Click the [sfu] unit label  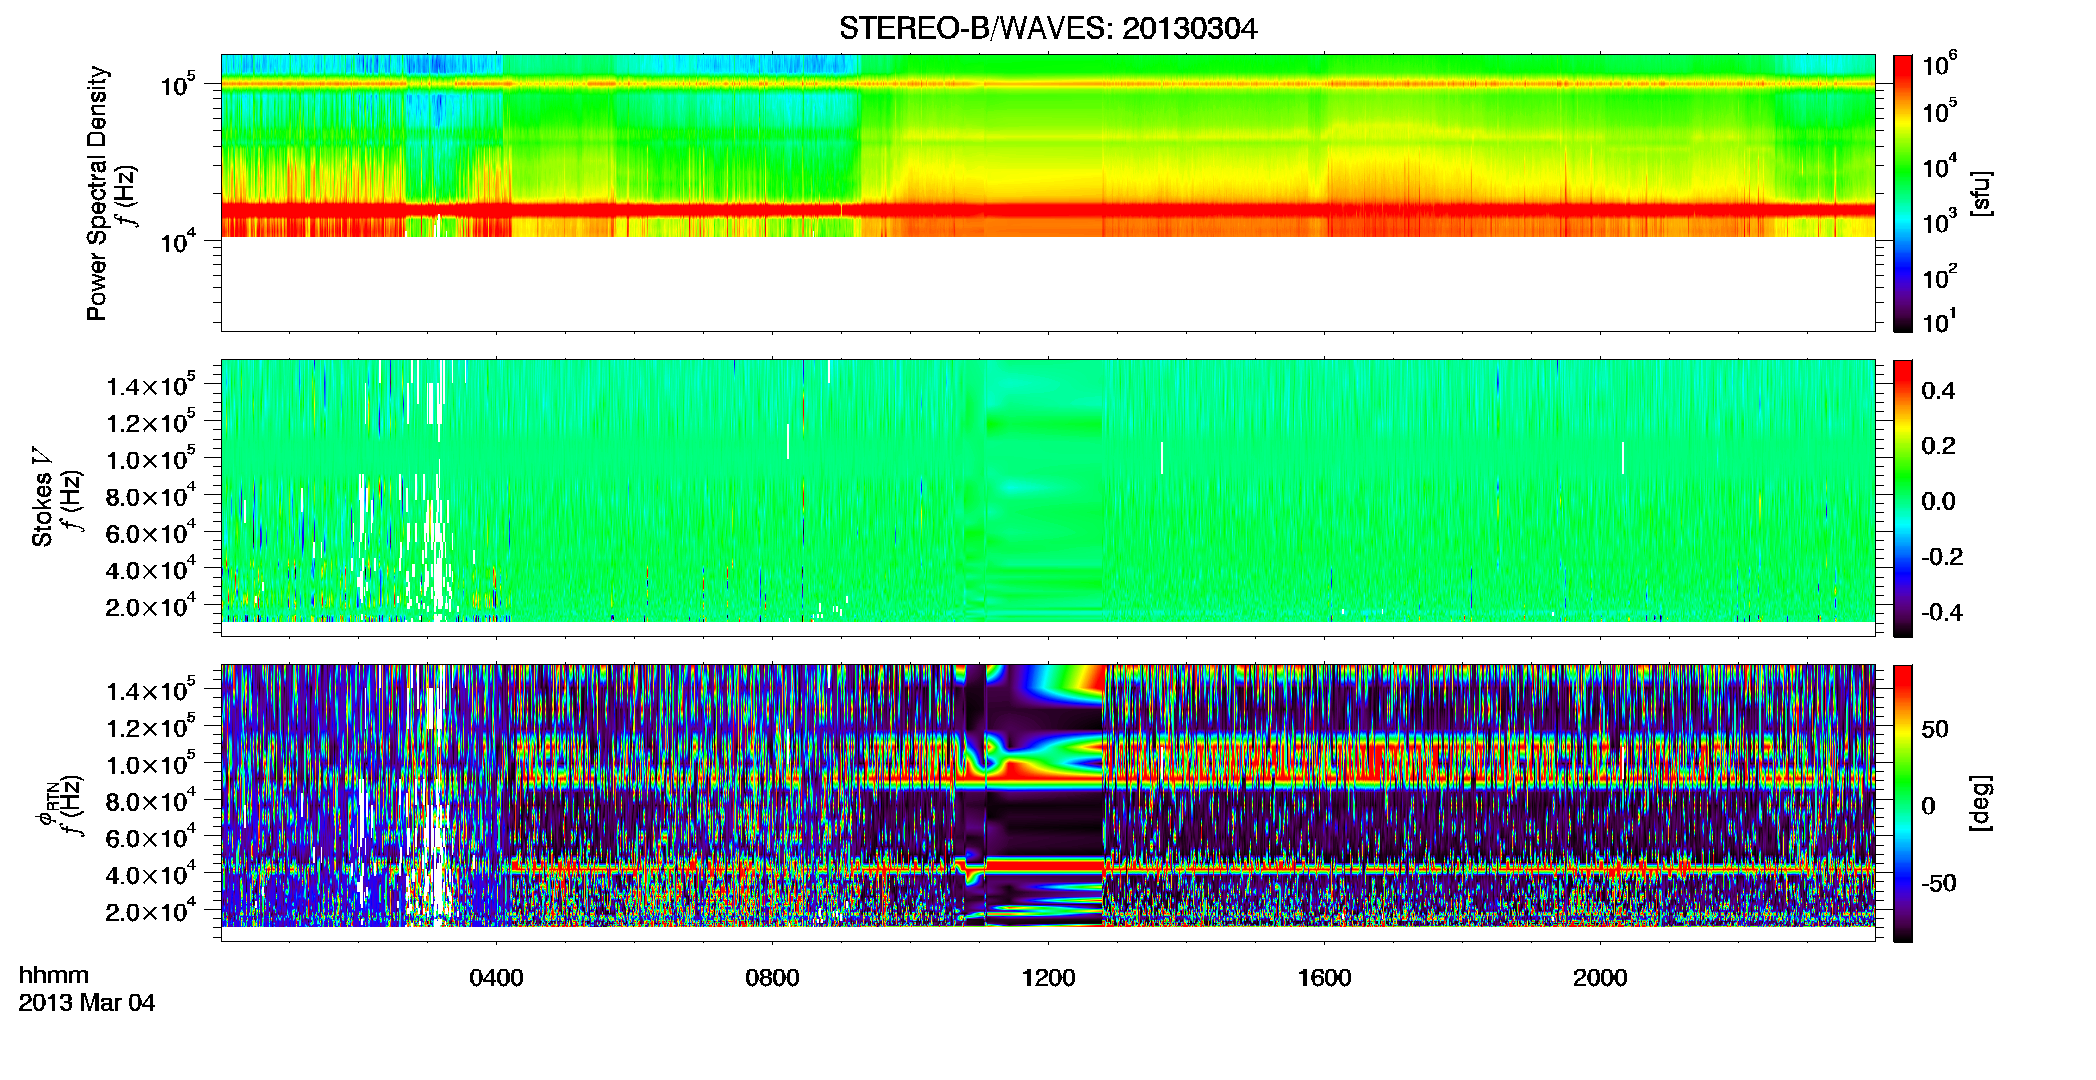[x=1982, y=193]
